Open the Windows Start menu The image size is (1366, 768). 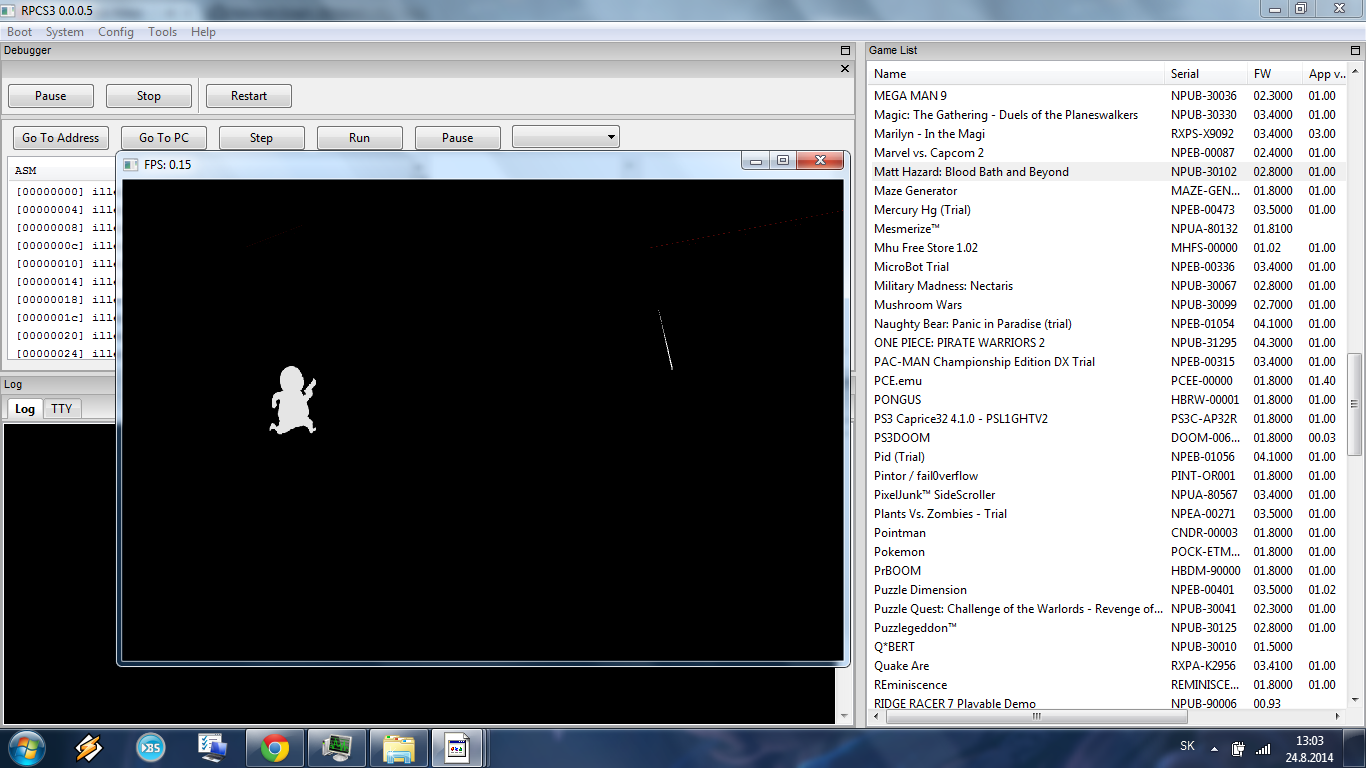(25, 747)
